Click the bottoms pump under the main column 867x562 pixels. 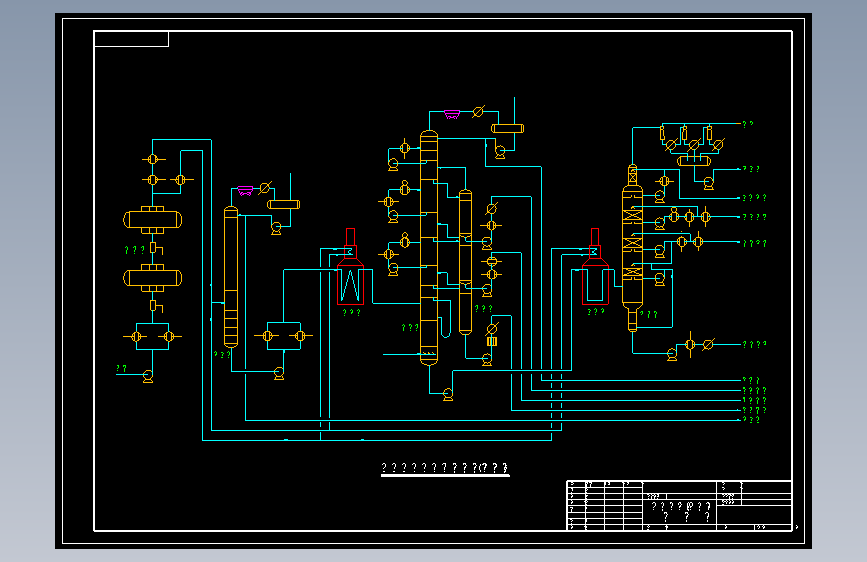click(448, 394)
